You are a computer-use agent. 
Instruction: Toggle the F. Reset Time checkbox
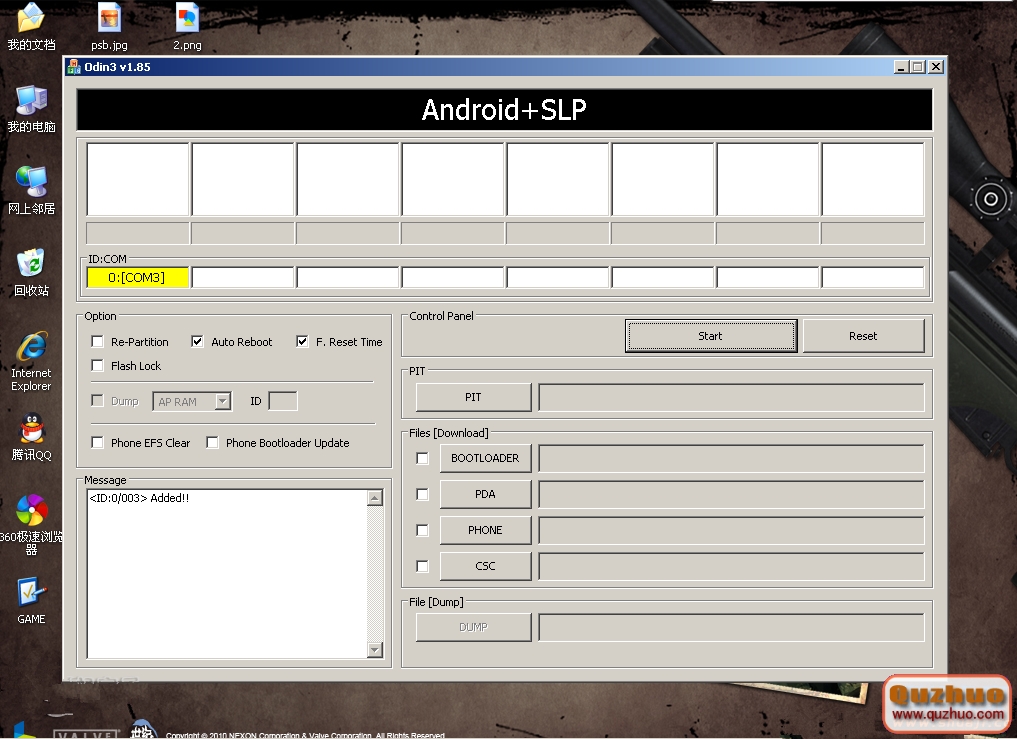[302, 342]
